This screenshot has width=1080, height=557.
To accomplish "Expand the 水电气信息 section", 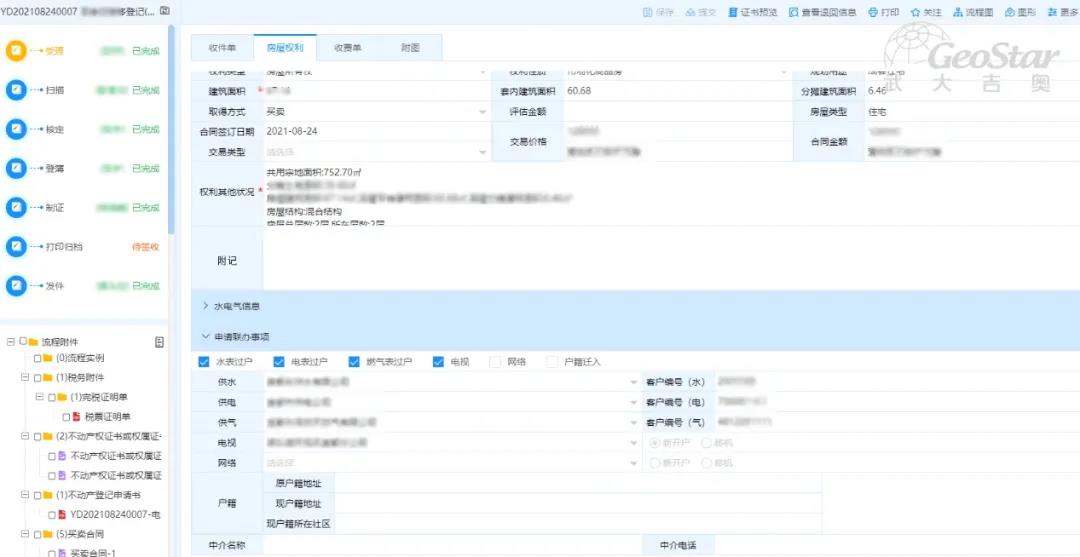I will [x=206, y=305].
